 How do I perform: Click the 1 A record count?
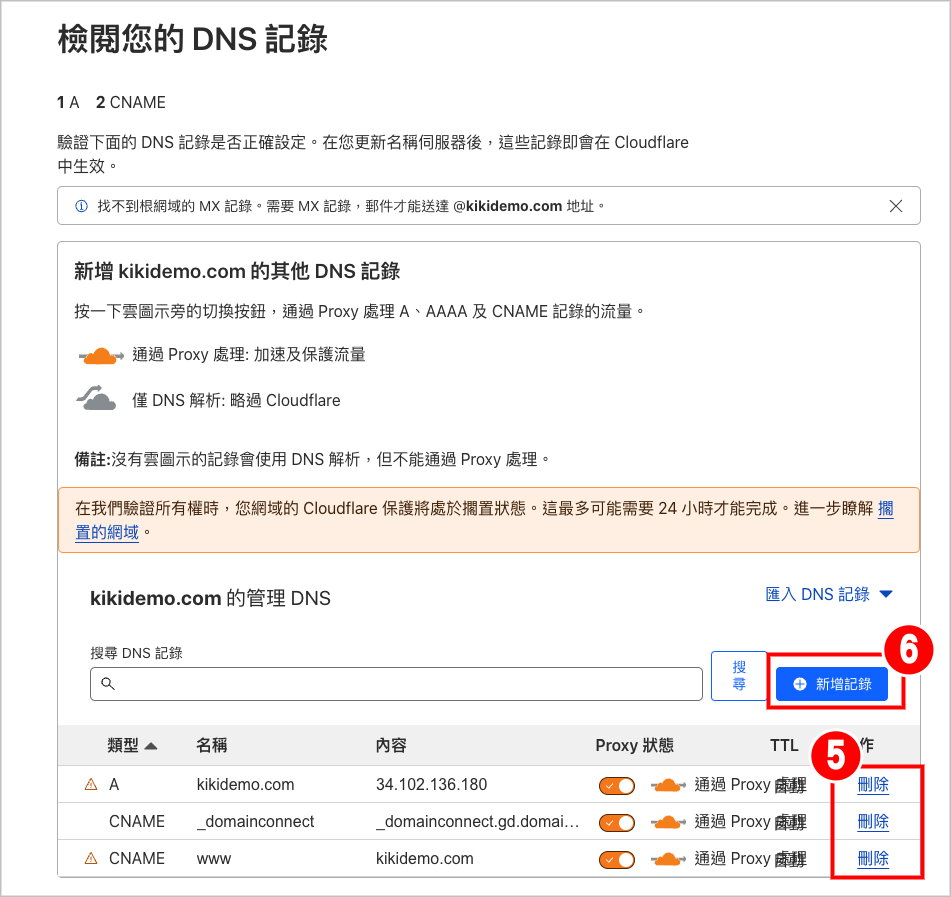[68, 102]
